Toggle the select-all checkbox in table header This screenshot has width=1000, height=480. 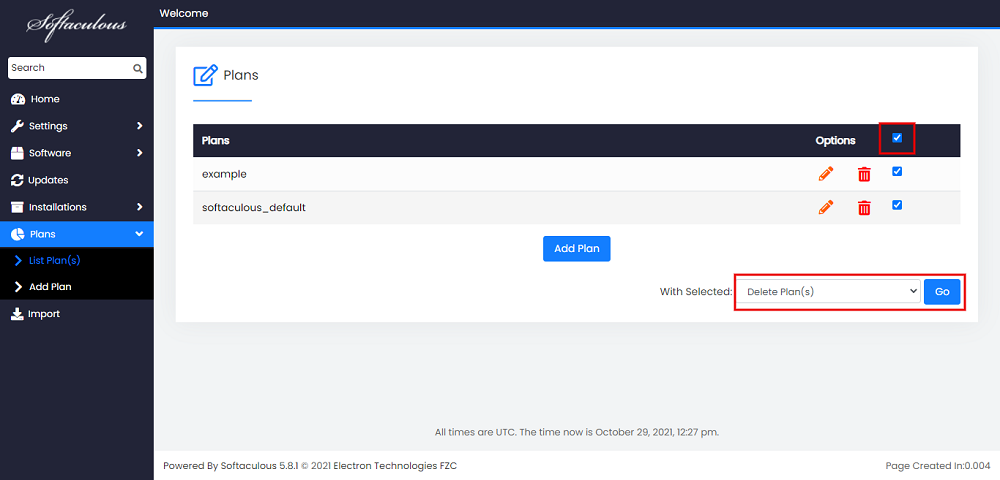tap(897, 138)
